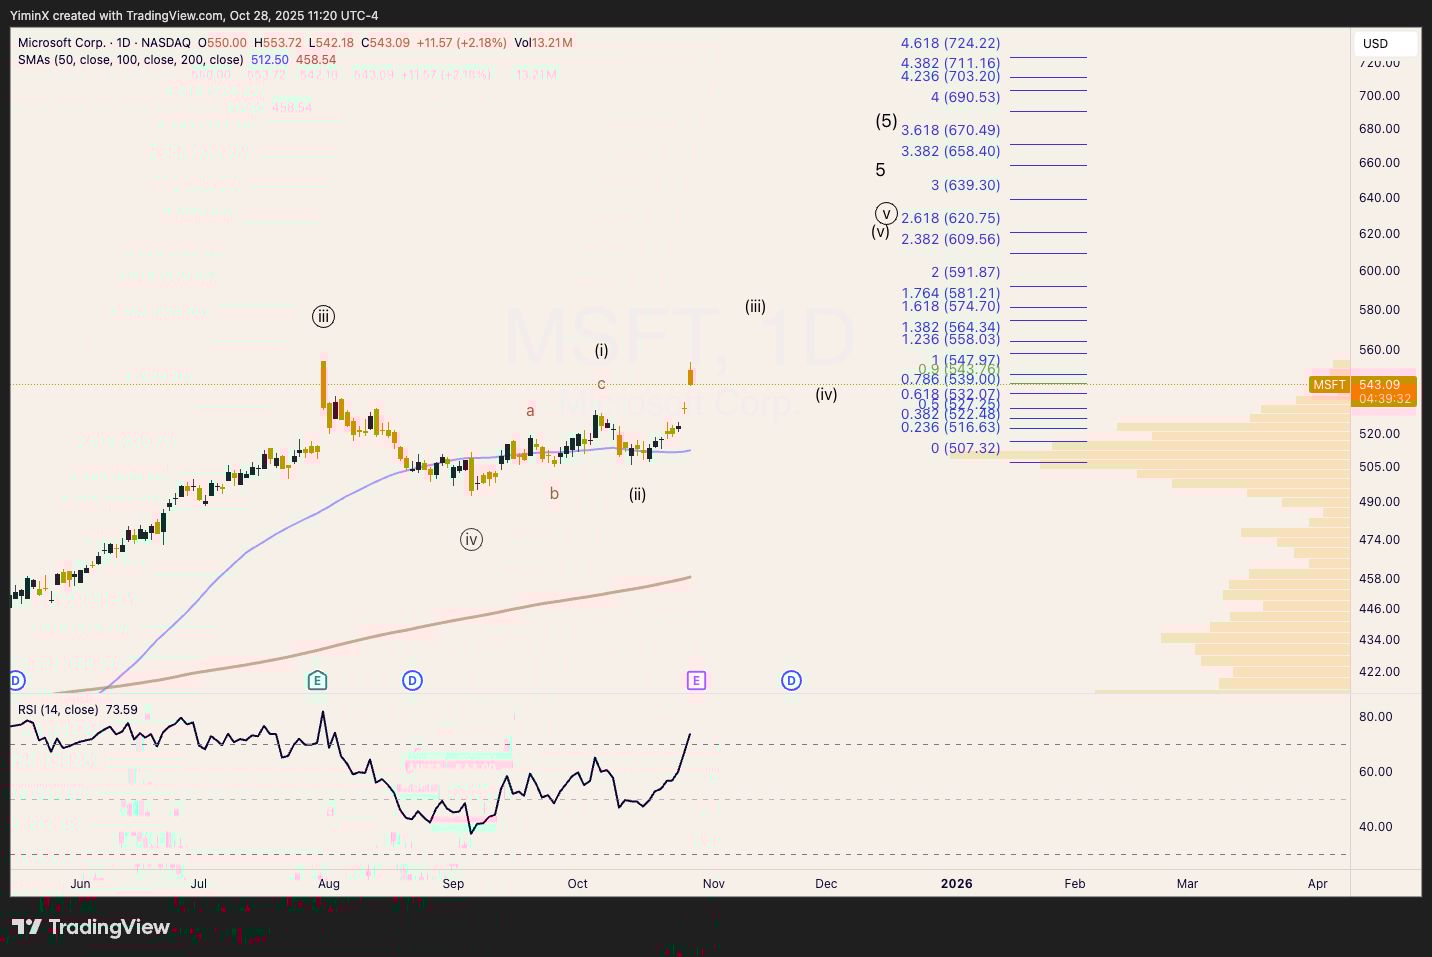Click the 1.382 (564.34) Fibonacci level
The height and width of the screenshot is (957, 1432).
(950, 327)
